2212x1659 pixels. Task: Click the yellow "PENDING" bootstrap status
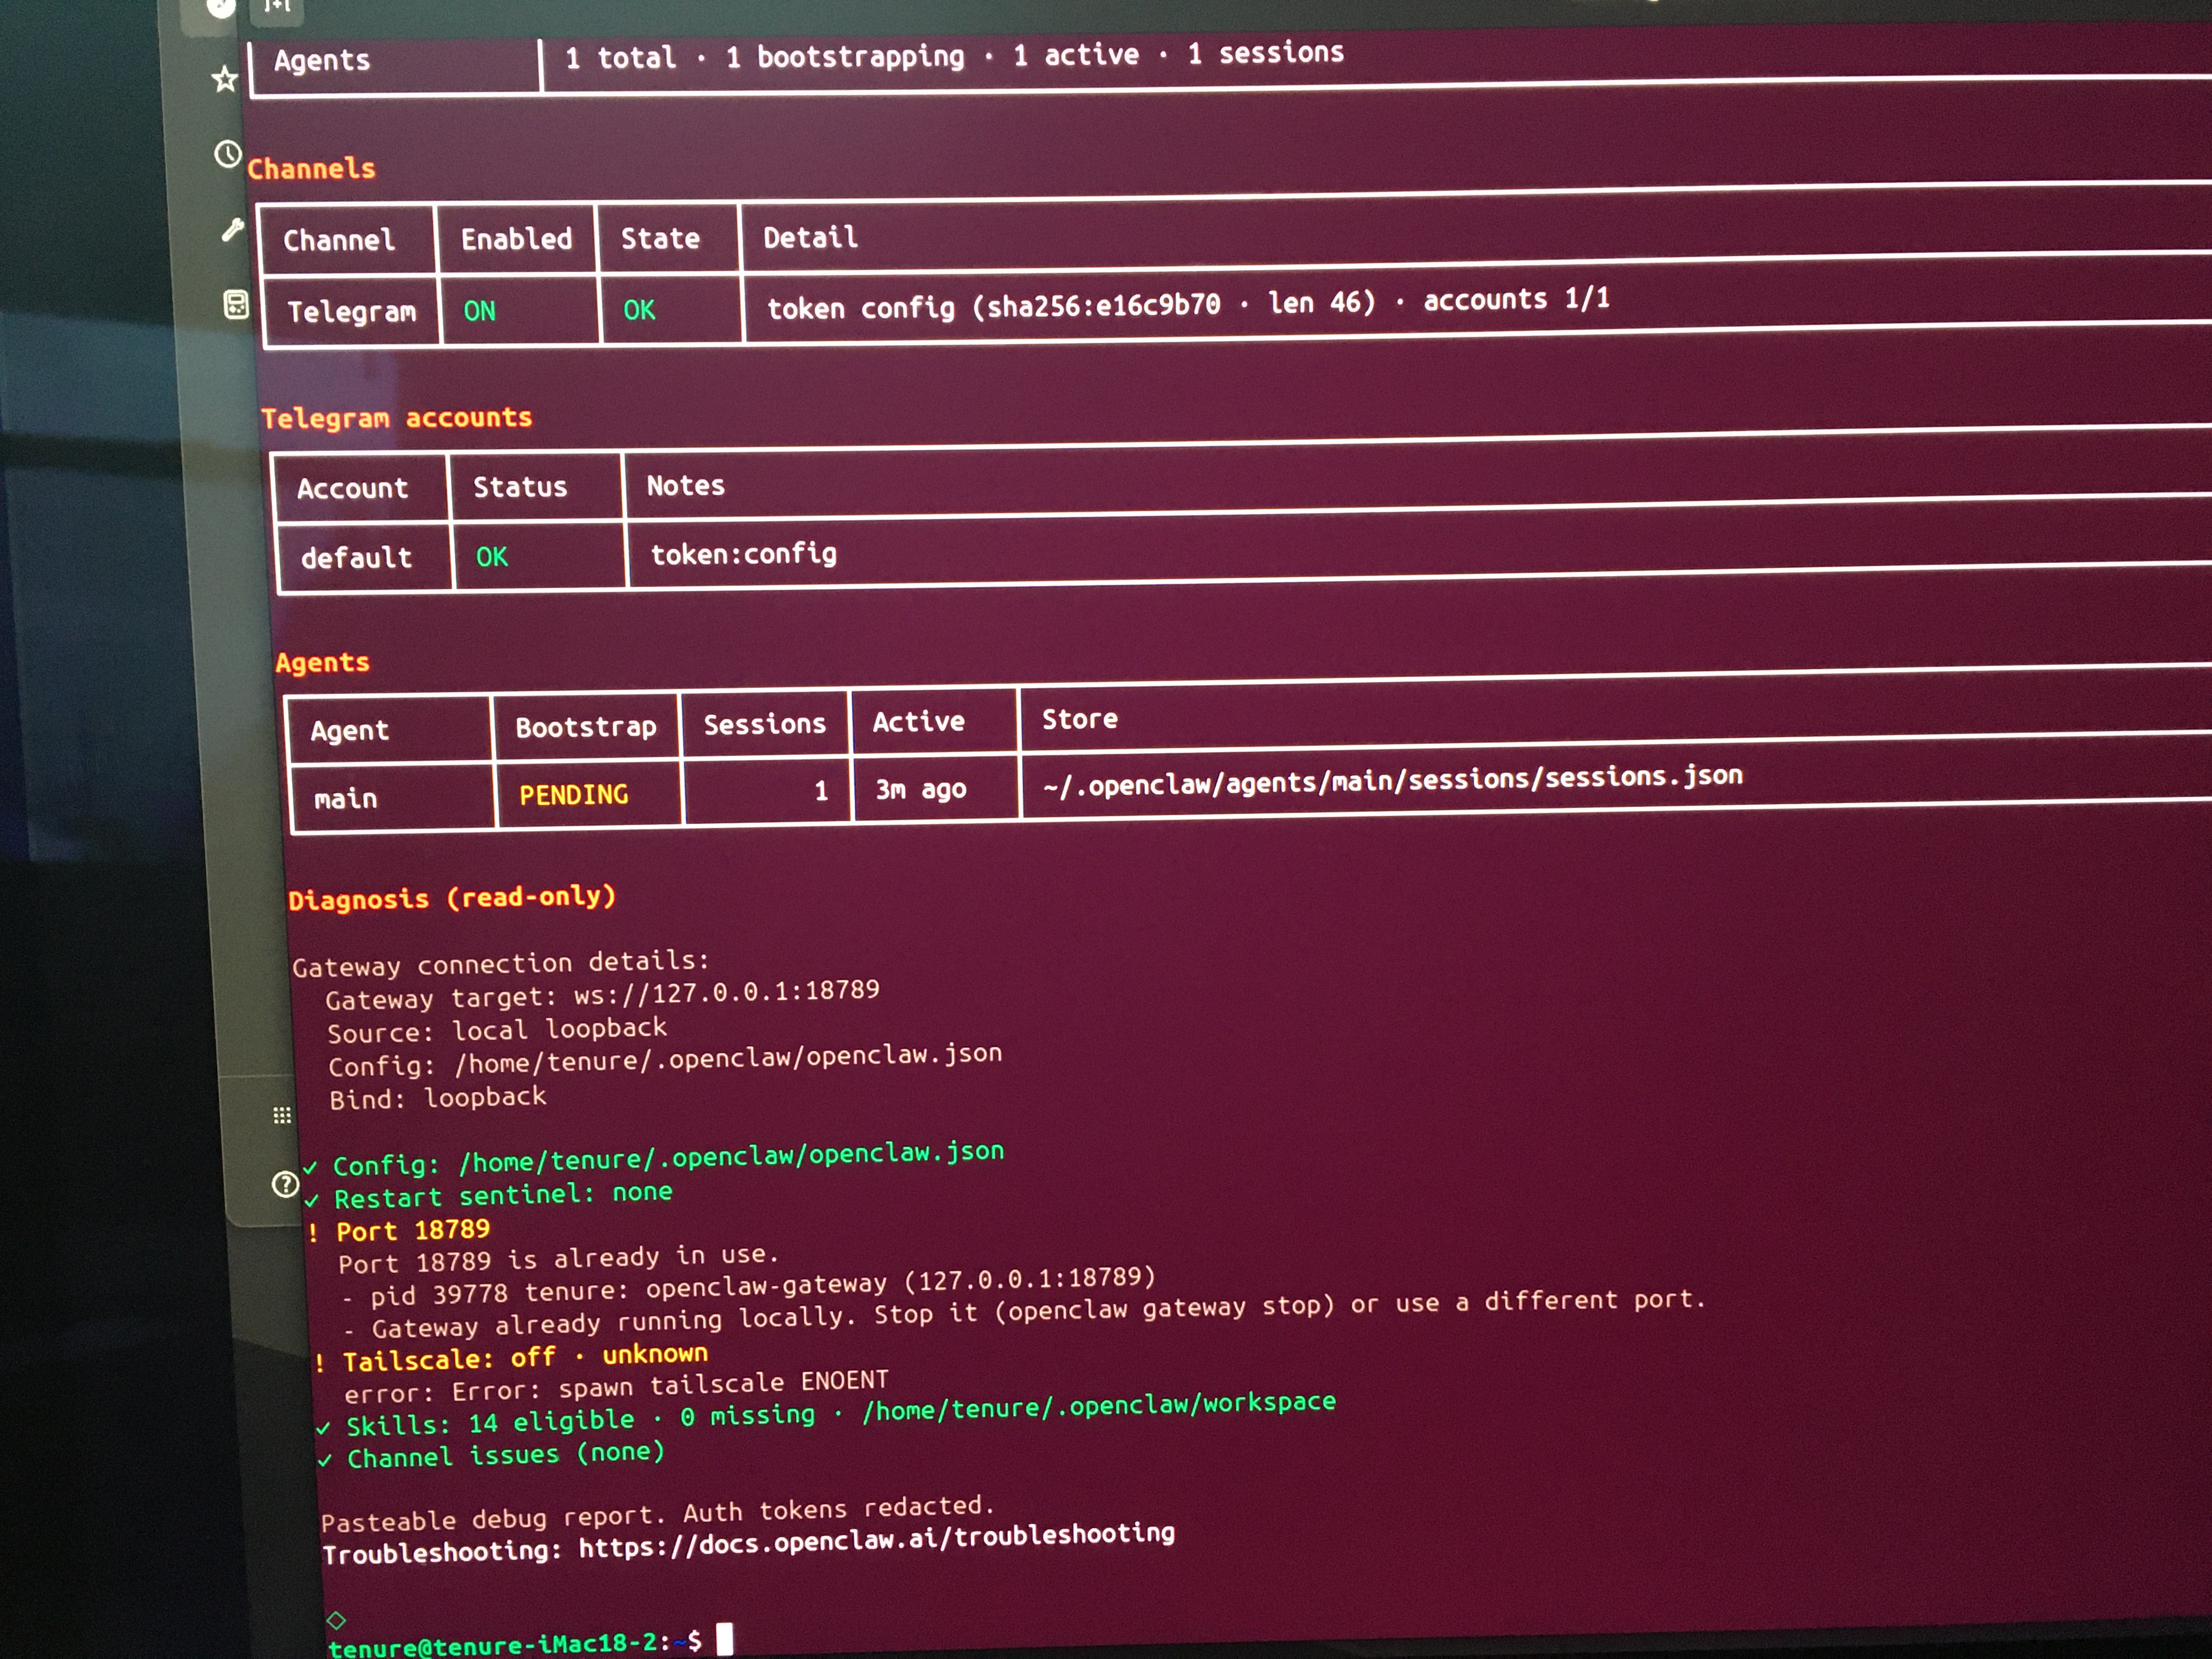coord(573,795)
